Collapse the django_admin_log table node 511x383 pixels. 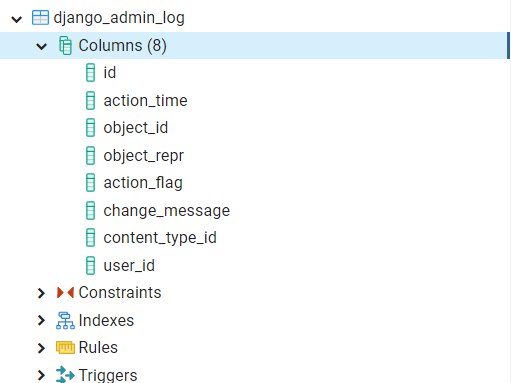[x=17, y=19]
